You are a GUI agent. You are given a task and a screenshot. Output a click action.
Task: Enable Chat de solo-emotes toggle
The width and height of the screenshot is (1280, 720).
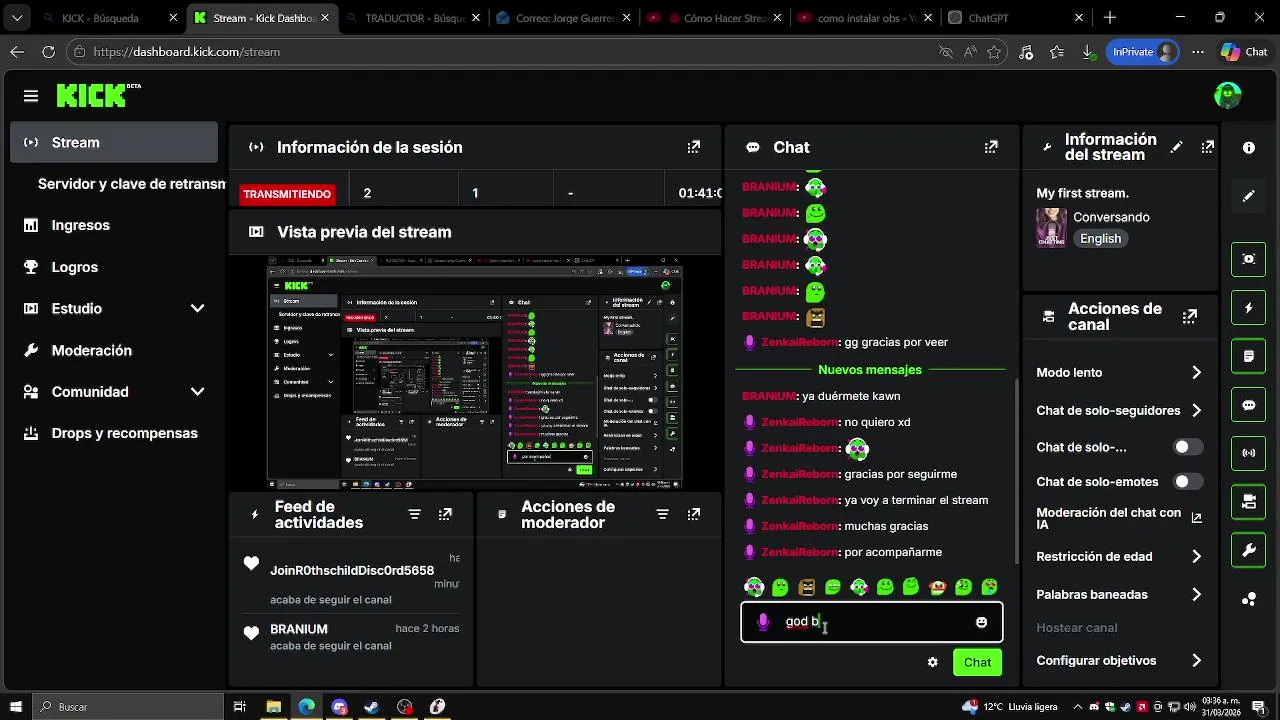[1188, 481]
